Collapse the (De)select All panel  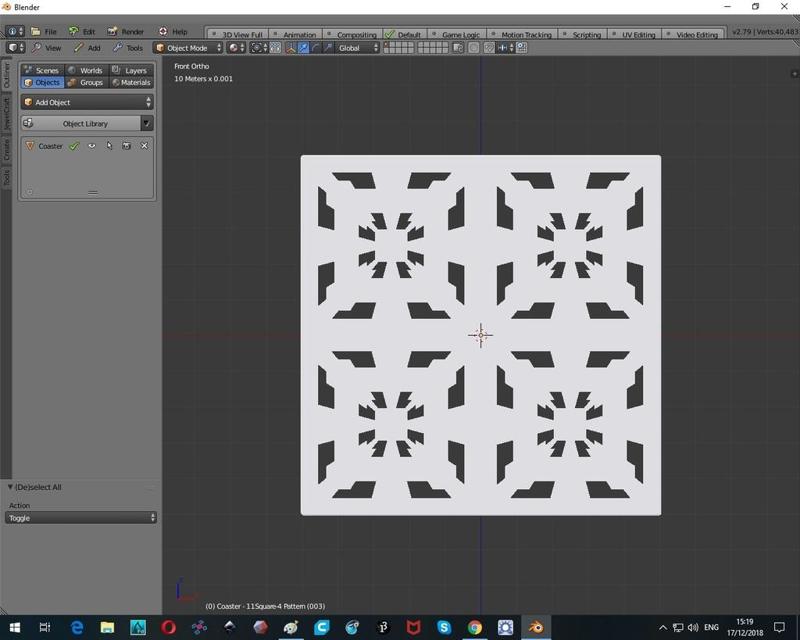(11, 487)
